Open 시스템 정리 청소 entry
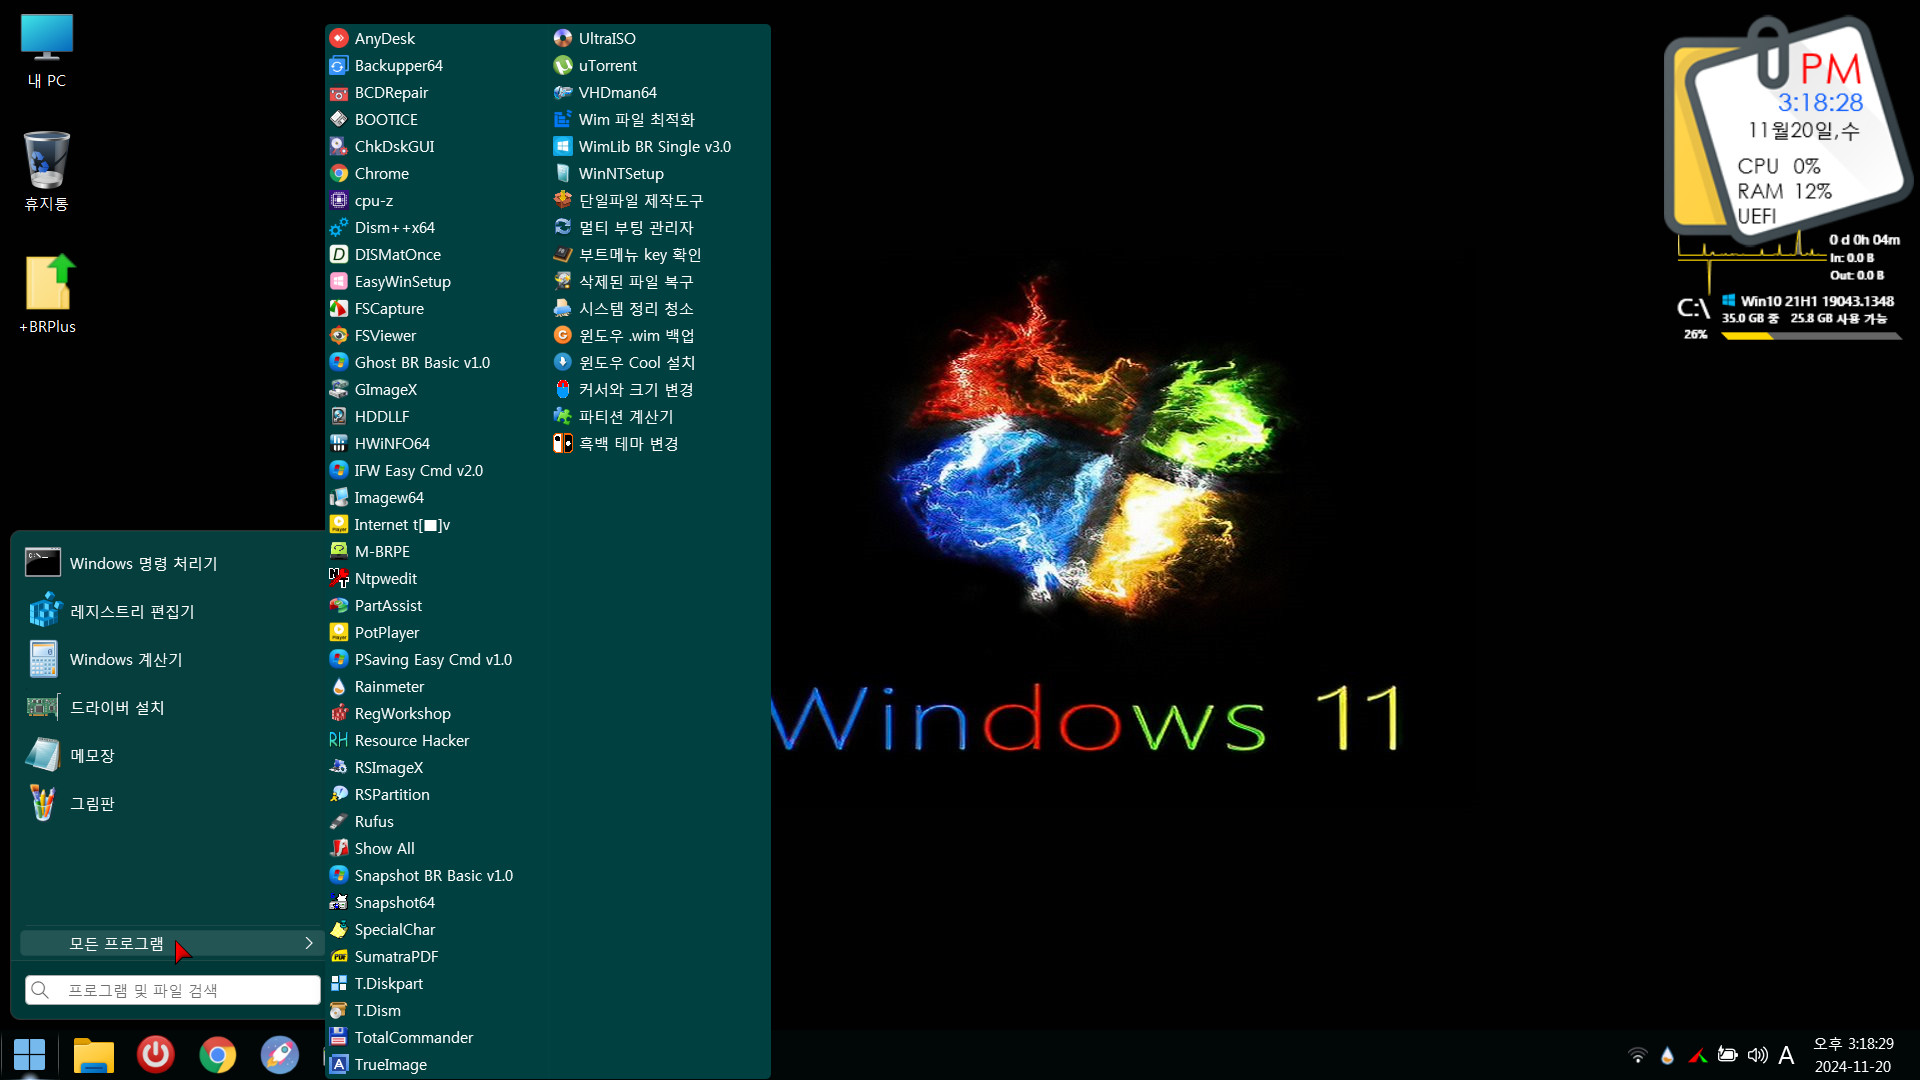 coord(623,308)
